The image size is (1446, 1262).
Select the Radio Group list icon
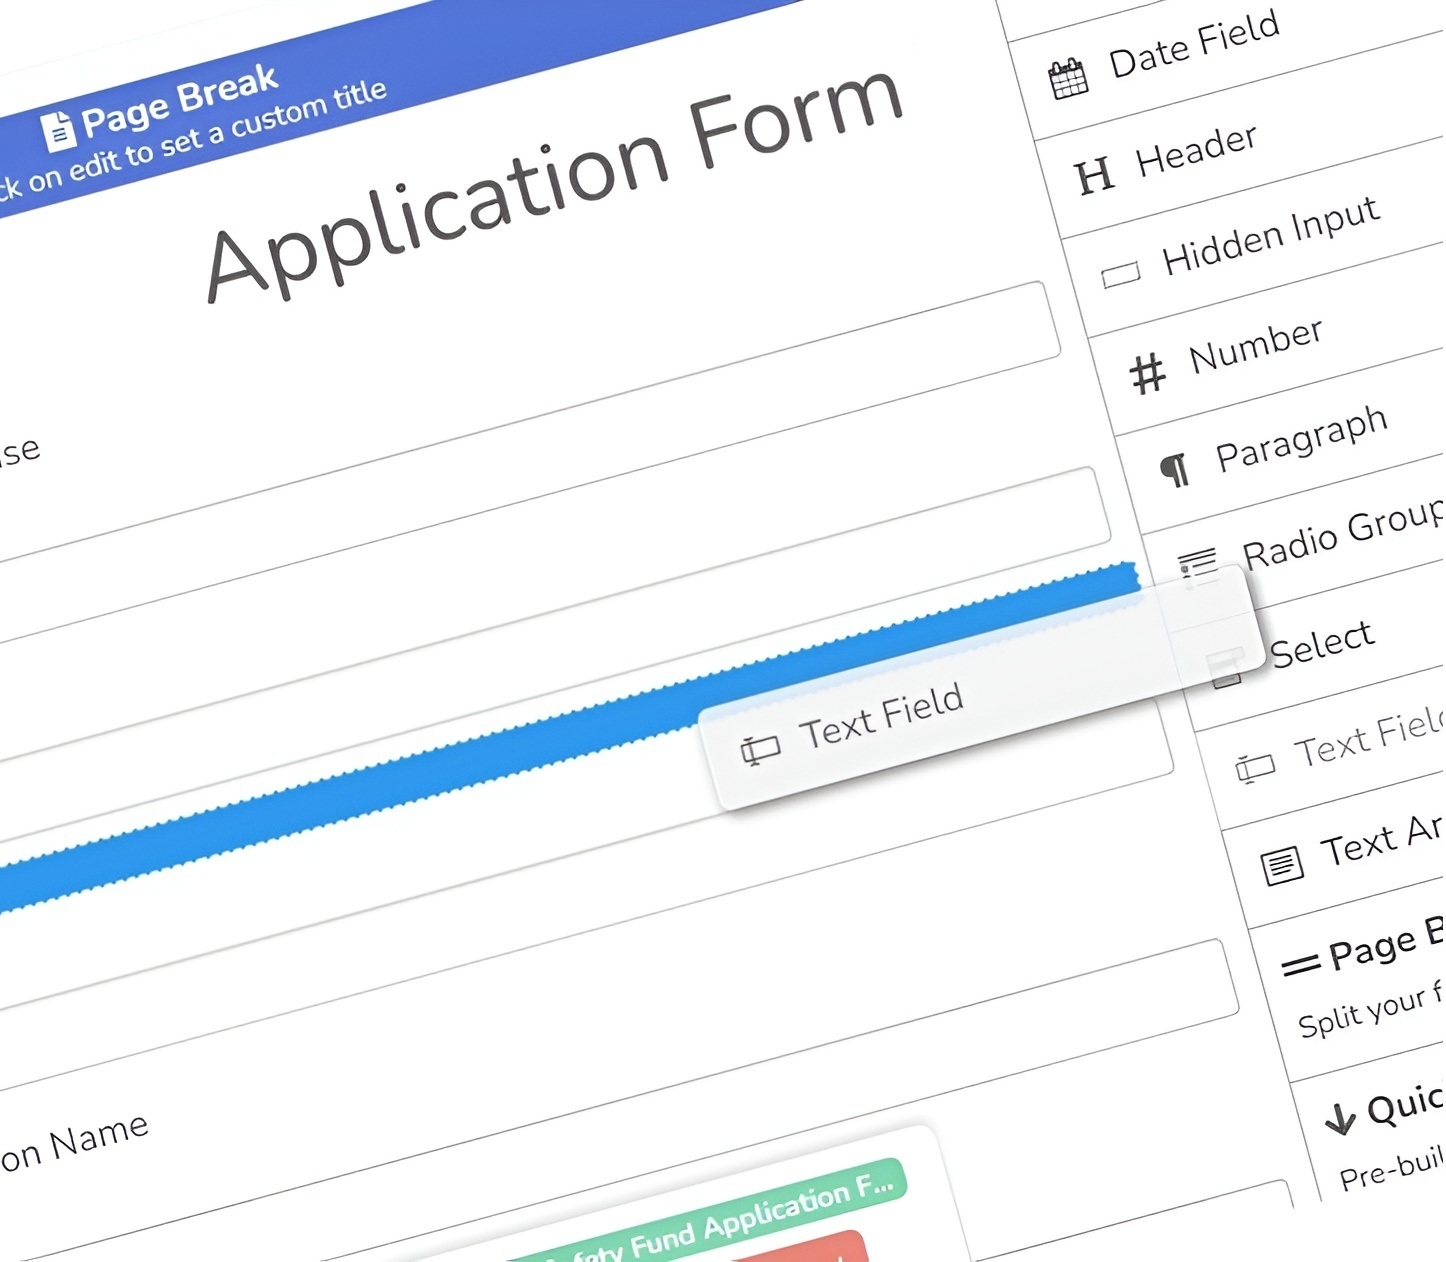tap(1197, 565)
